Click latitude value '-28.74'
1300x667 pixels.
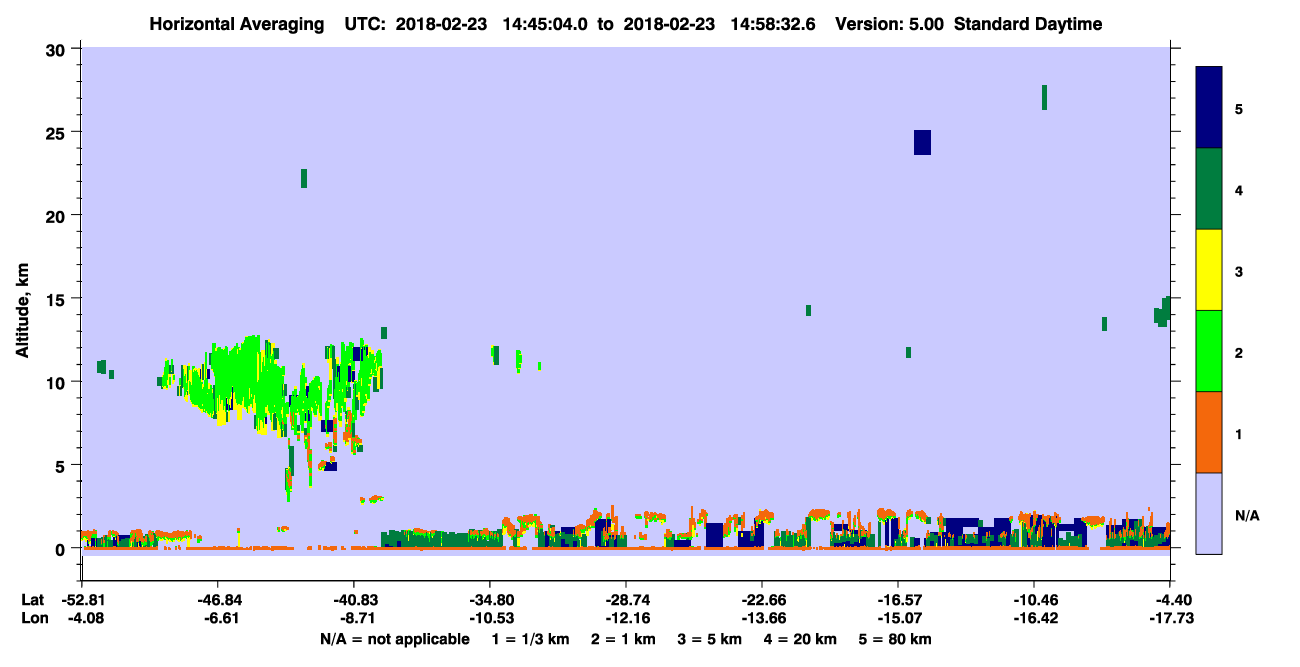pos(625,599)
